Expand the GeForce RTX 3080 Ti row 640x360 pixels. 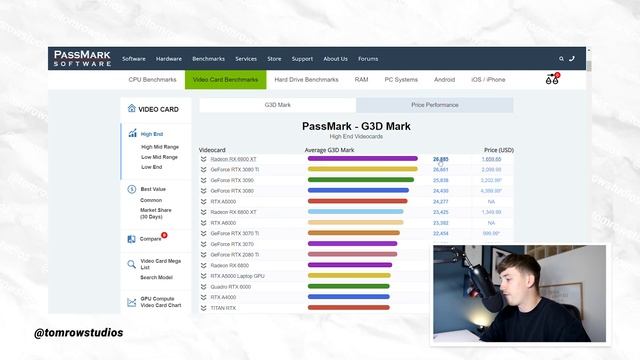point(203,169)
